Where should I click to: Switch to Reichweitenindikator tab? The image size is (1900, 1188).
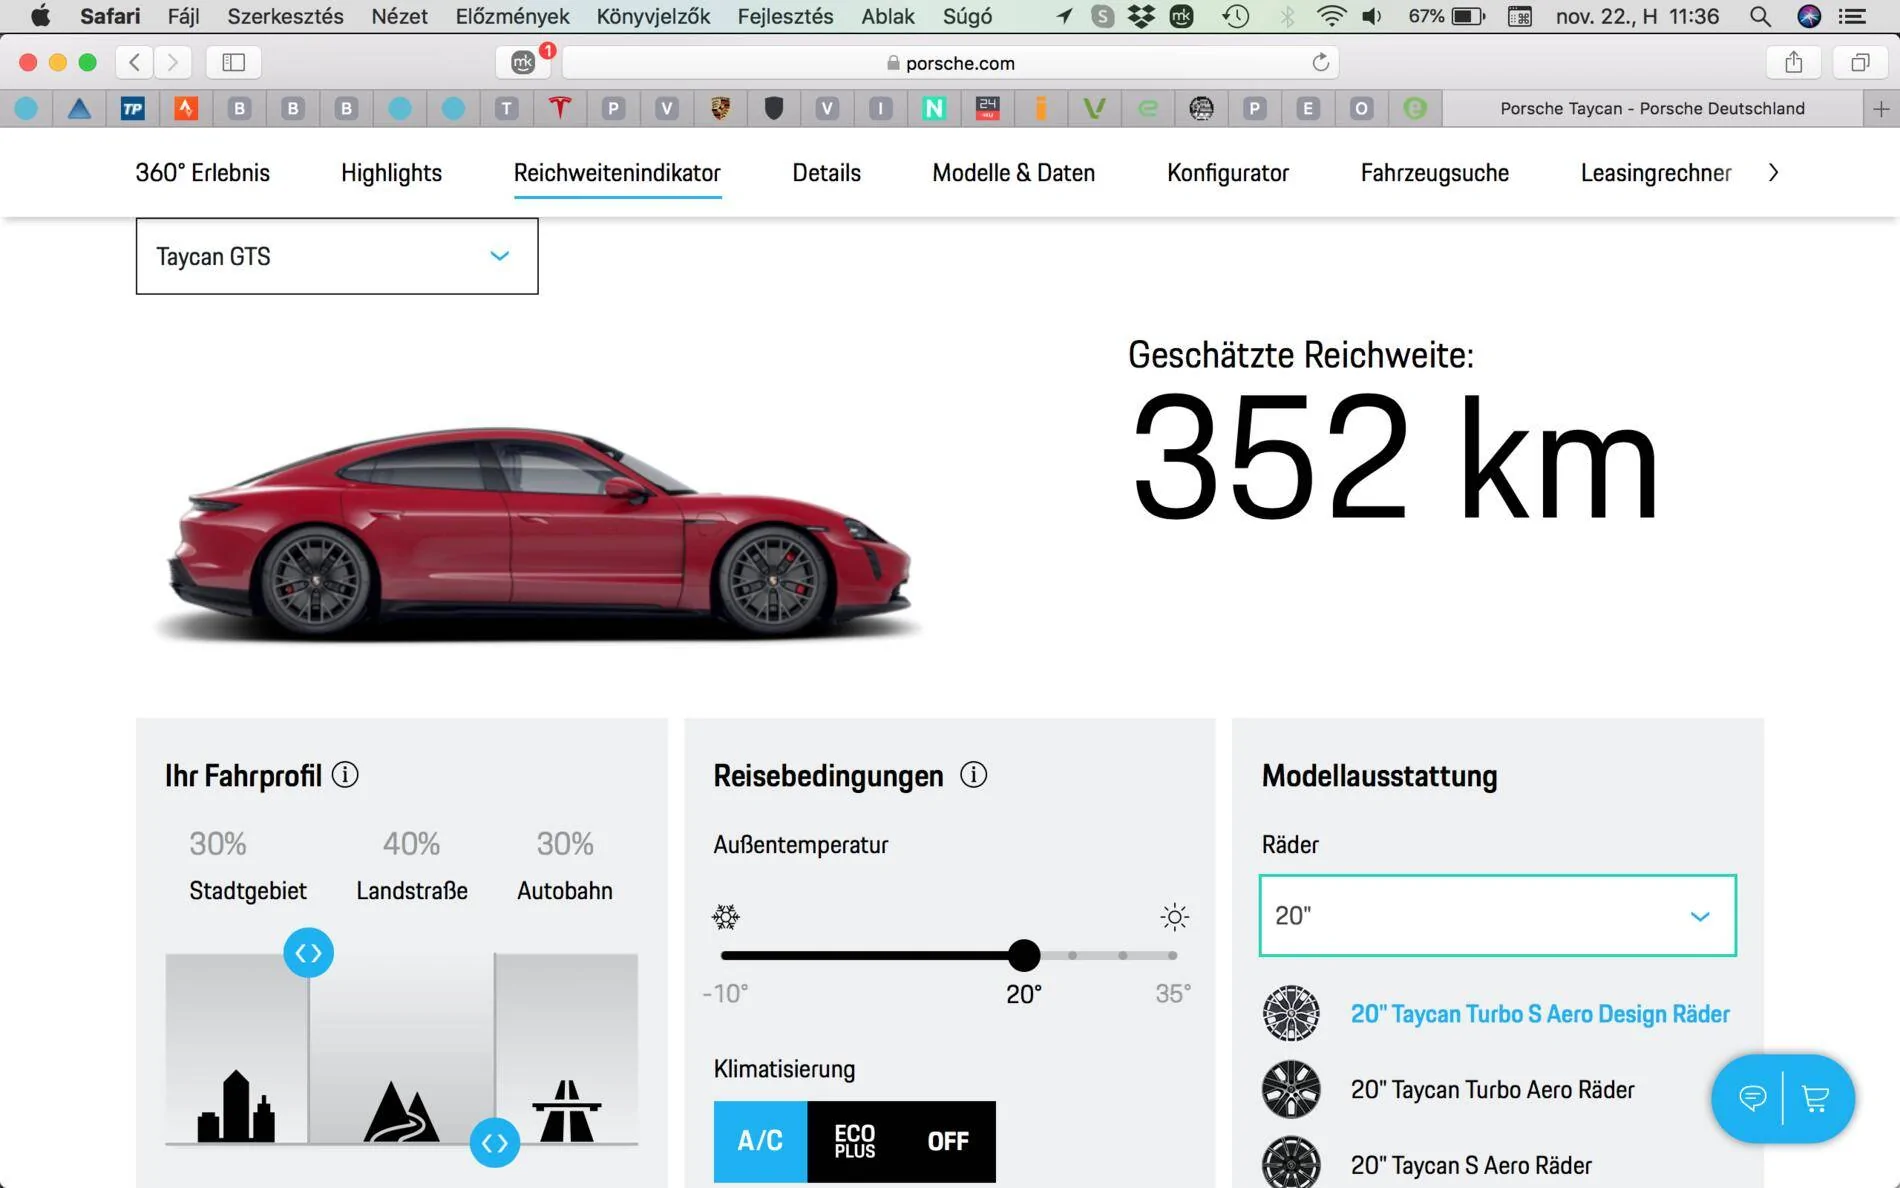(x=617, y=172)
